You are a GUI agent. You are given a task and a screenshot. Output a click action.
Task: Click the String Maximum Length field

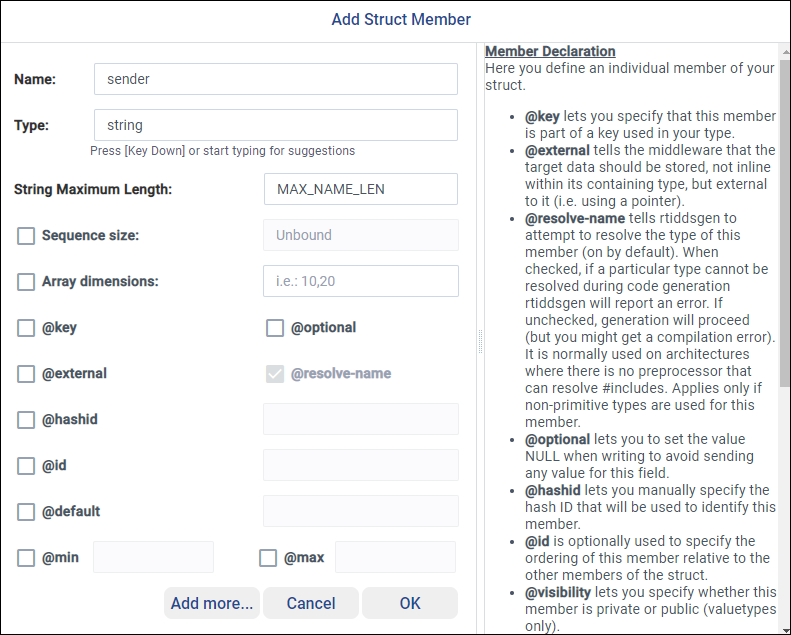click(360, 189)
